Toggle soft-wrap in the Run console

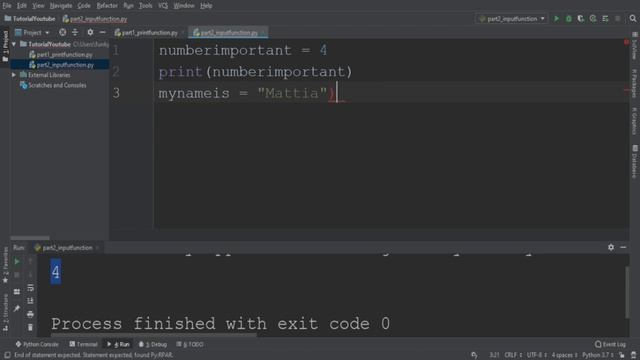pyautogui.click(x=30, y=288)
